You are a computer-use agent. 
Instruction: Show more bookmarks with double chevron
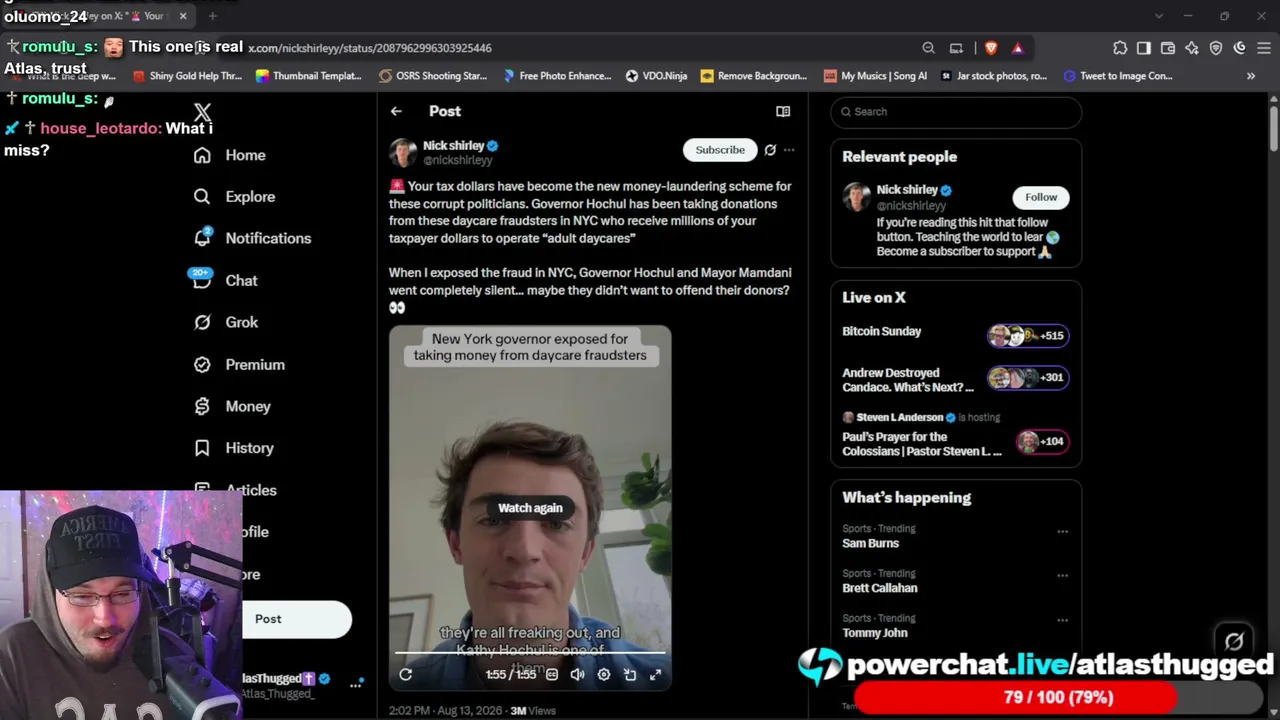click(x=1251, y=76)
